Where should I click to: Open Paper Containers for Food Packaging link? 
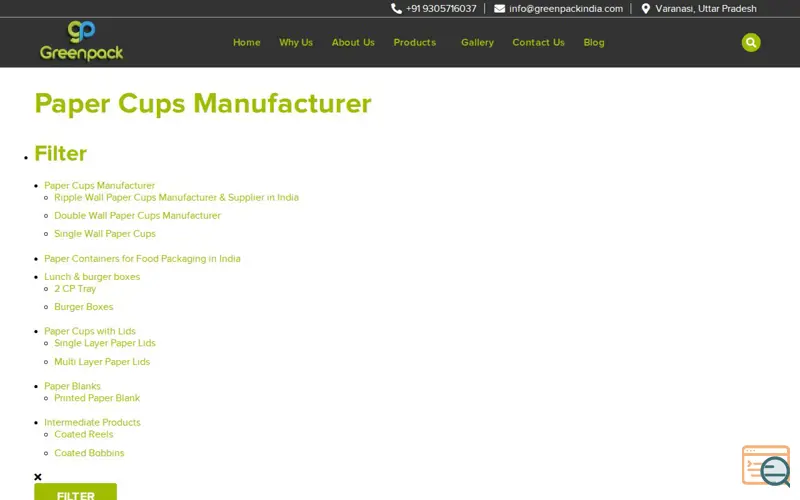(142, 259)
